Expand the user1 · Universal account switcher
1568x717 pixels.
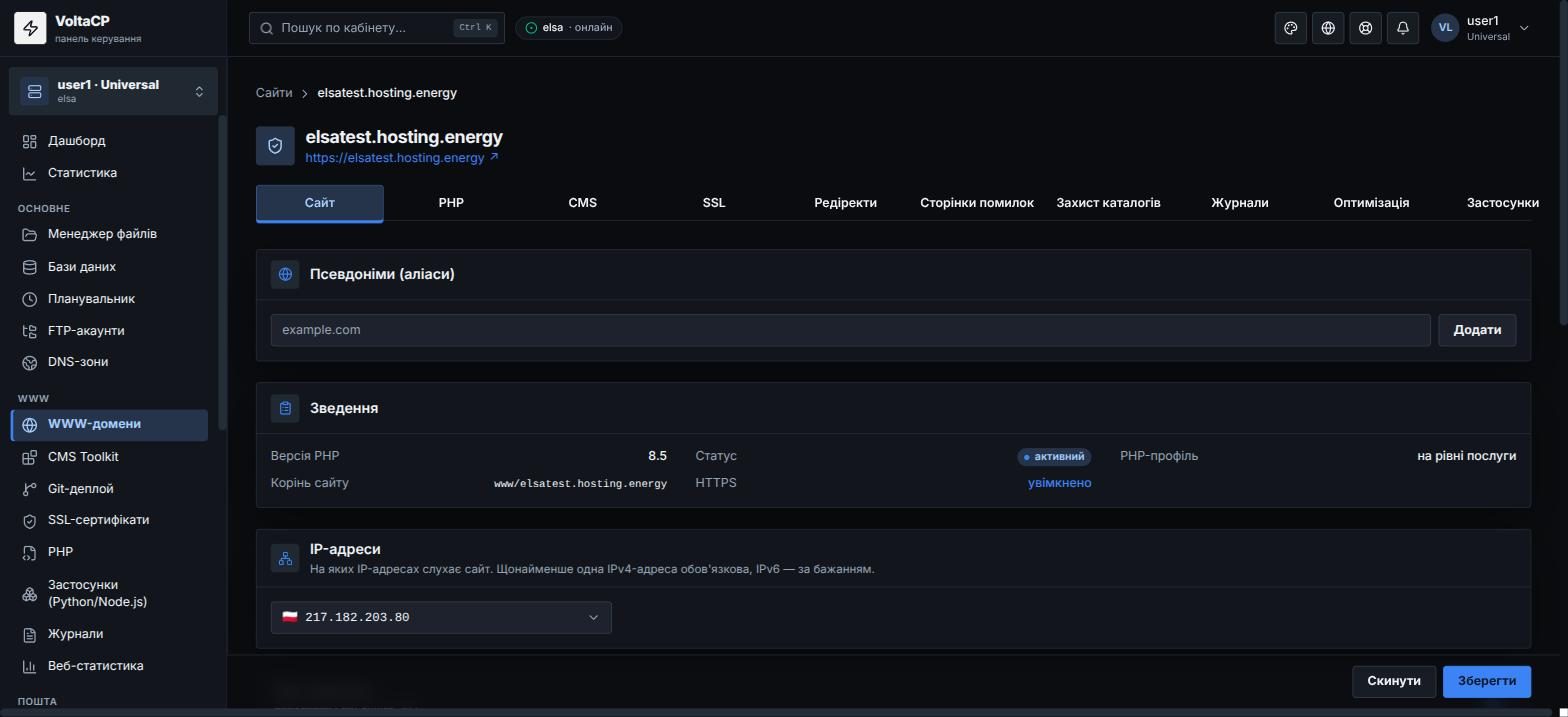tap(113, 91)
